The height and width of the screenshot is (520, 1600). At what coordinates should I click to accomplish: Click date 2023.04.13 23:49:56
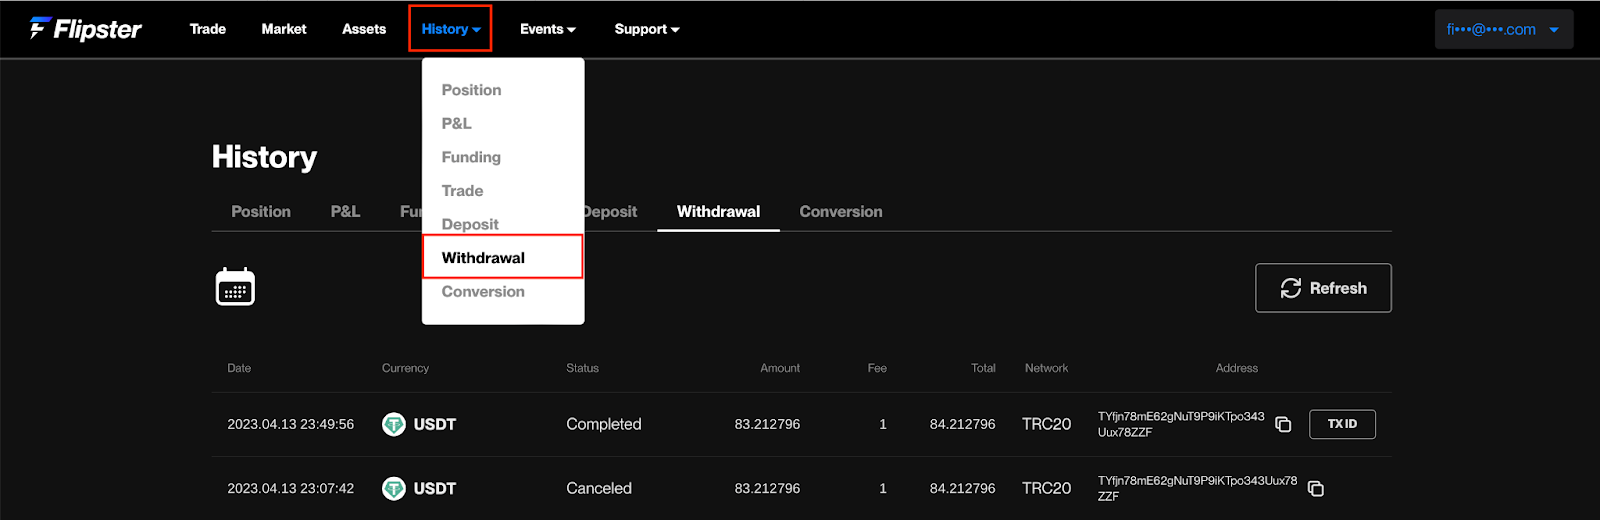click(290, 424)
